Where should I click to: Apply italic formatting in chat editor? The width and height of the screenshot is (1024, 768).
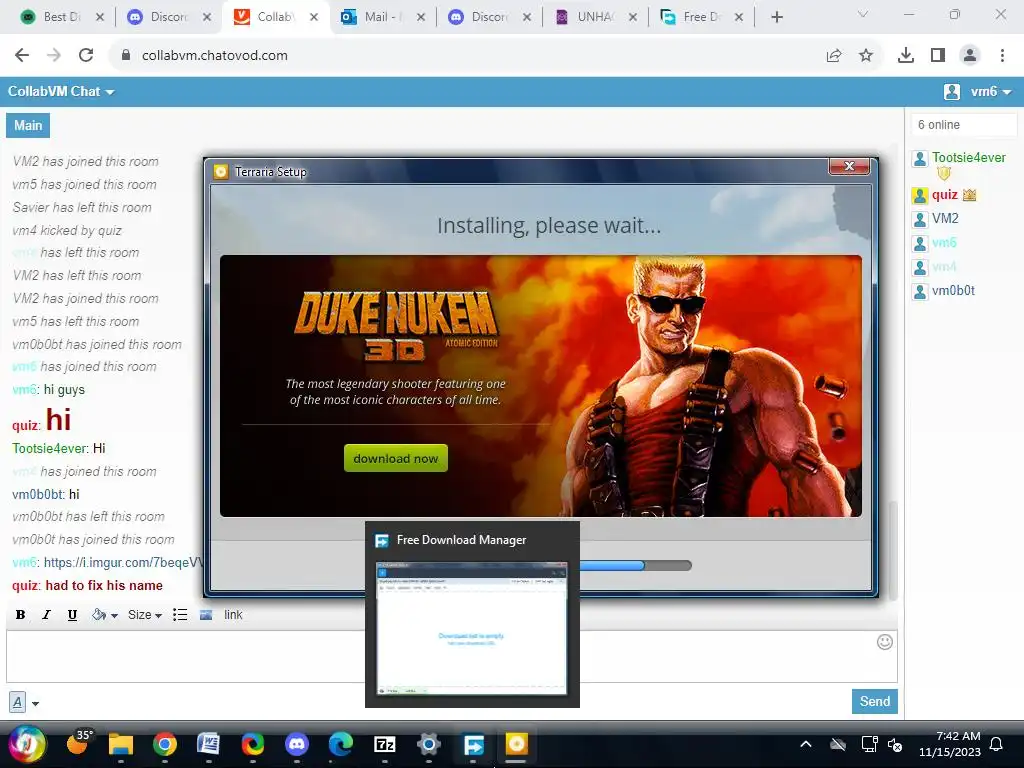coord(46,615)
